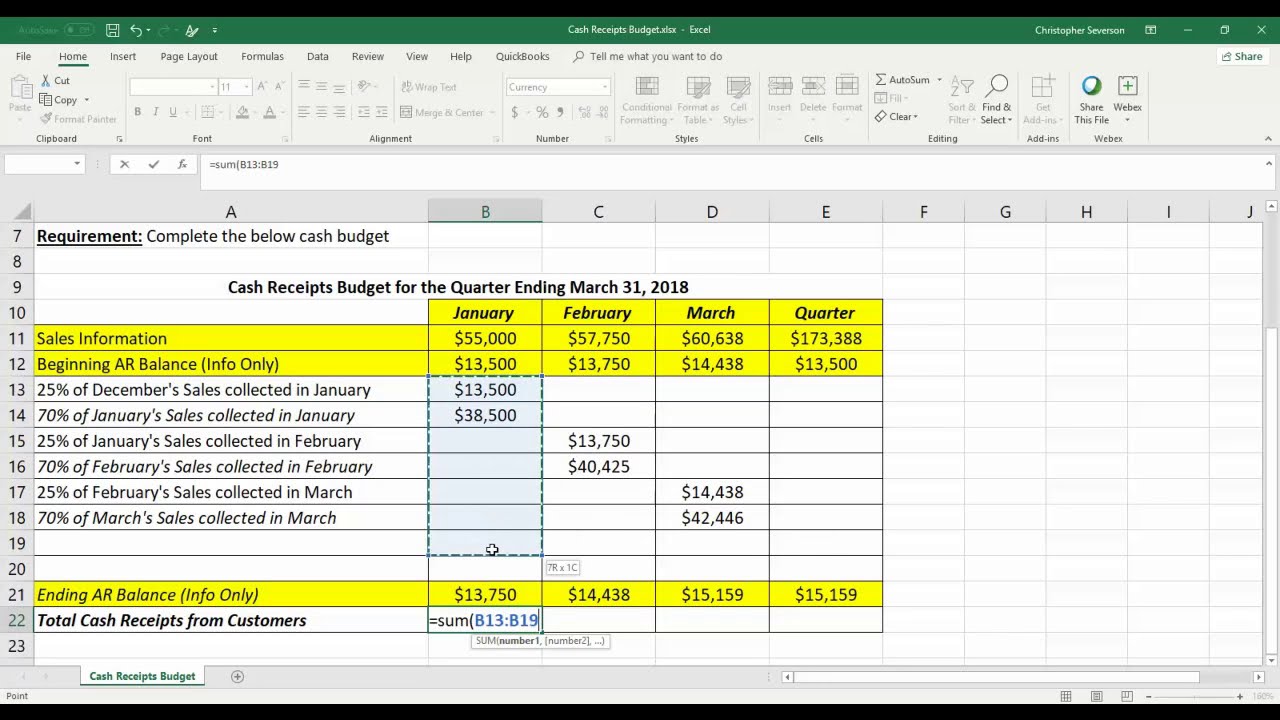Viewport: 1280px width, 720px height.
Task: Click the Cut scissors icon
Action: pyautogui.click(x=46, y=80)
